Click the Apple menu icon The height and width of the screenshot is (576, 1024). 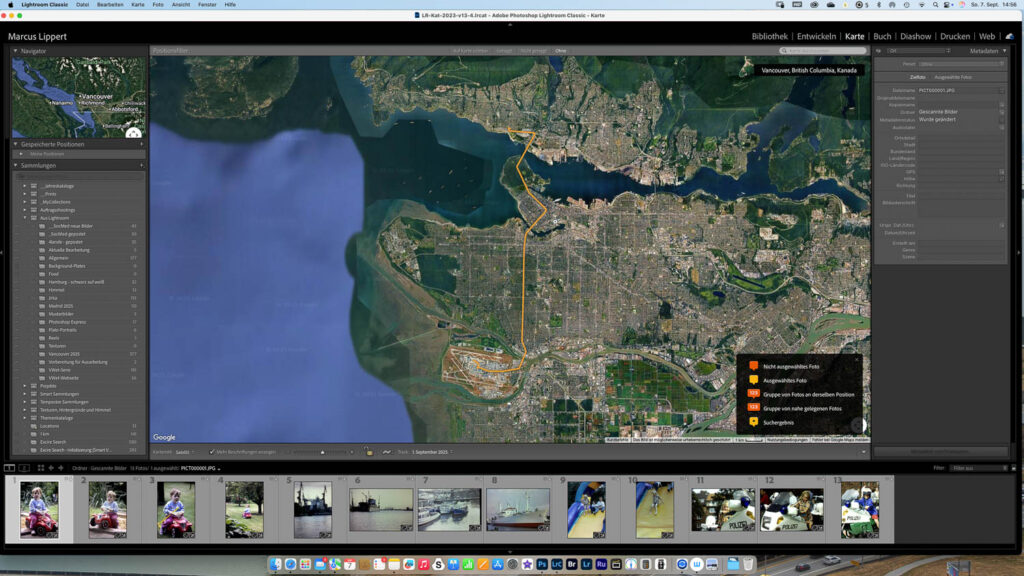pyautogui.click(x=10, y=5)
